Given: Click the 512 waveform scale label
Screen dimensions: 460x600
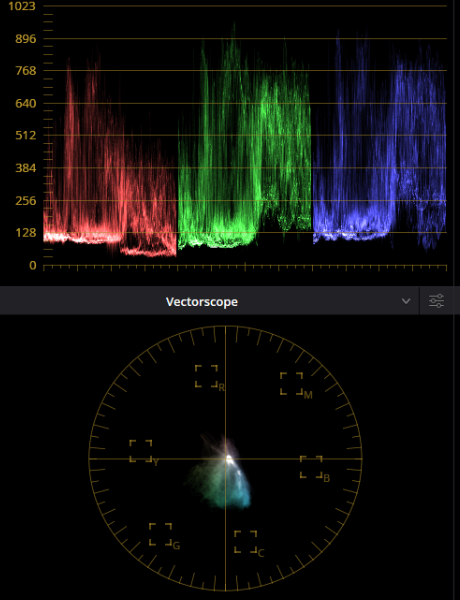Looking at the screenshot, I should point(26,135).
